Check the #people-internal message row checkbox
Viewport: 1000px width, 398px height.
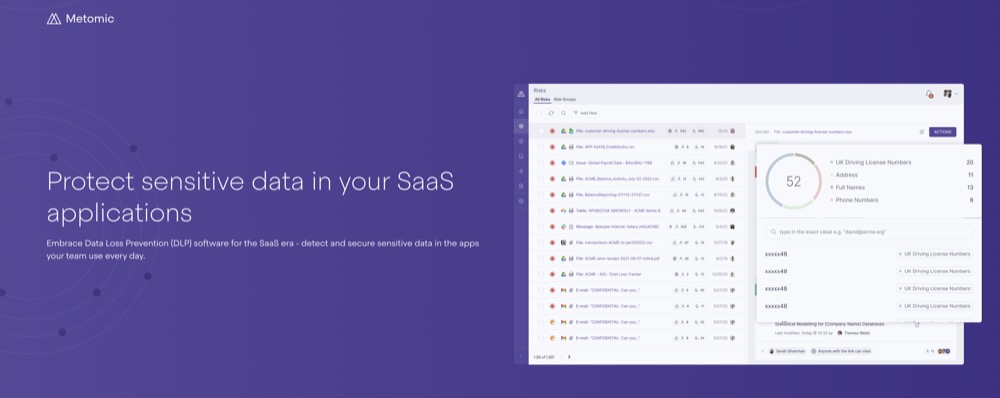(541, 226)
